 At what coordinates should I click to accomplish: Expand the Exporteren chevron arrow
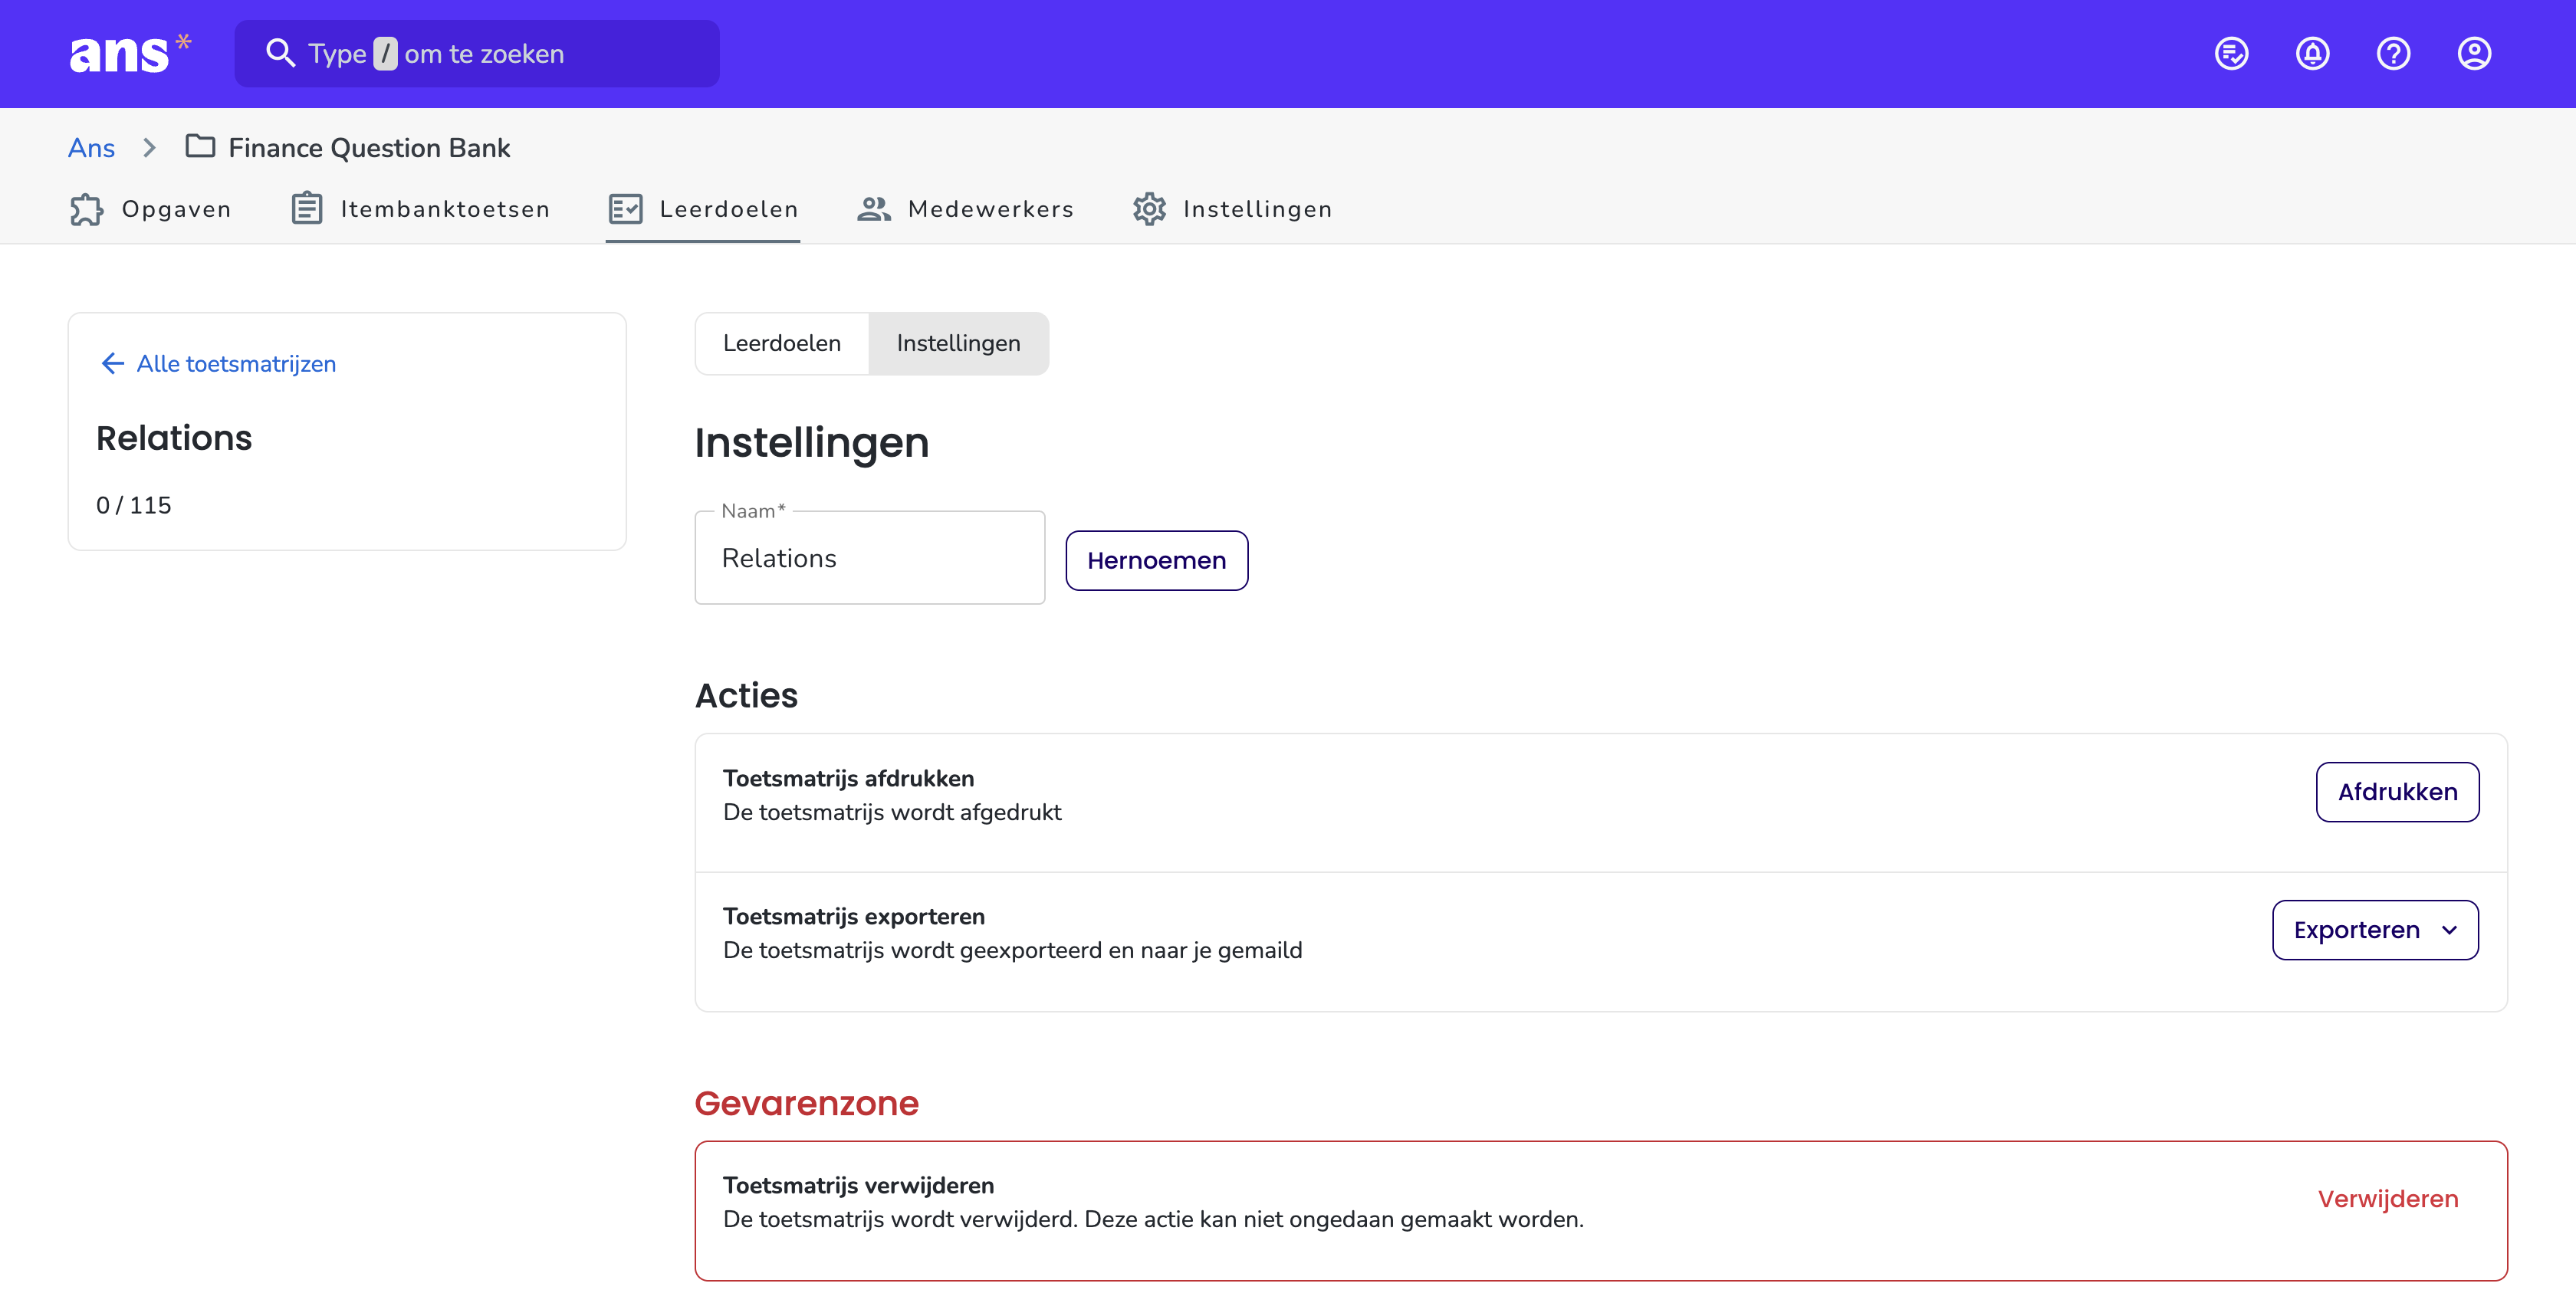(x=2449, y=930)
